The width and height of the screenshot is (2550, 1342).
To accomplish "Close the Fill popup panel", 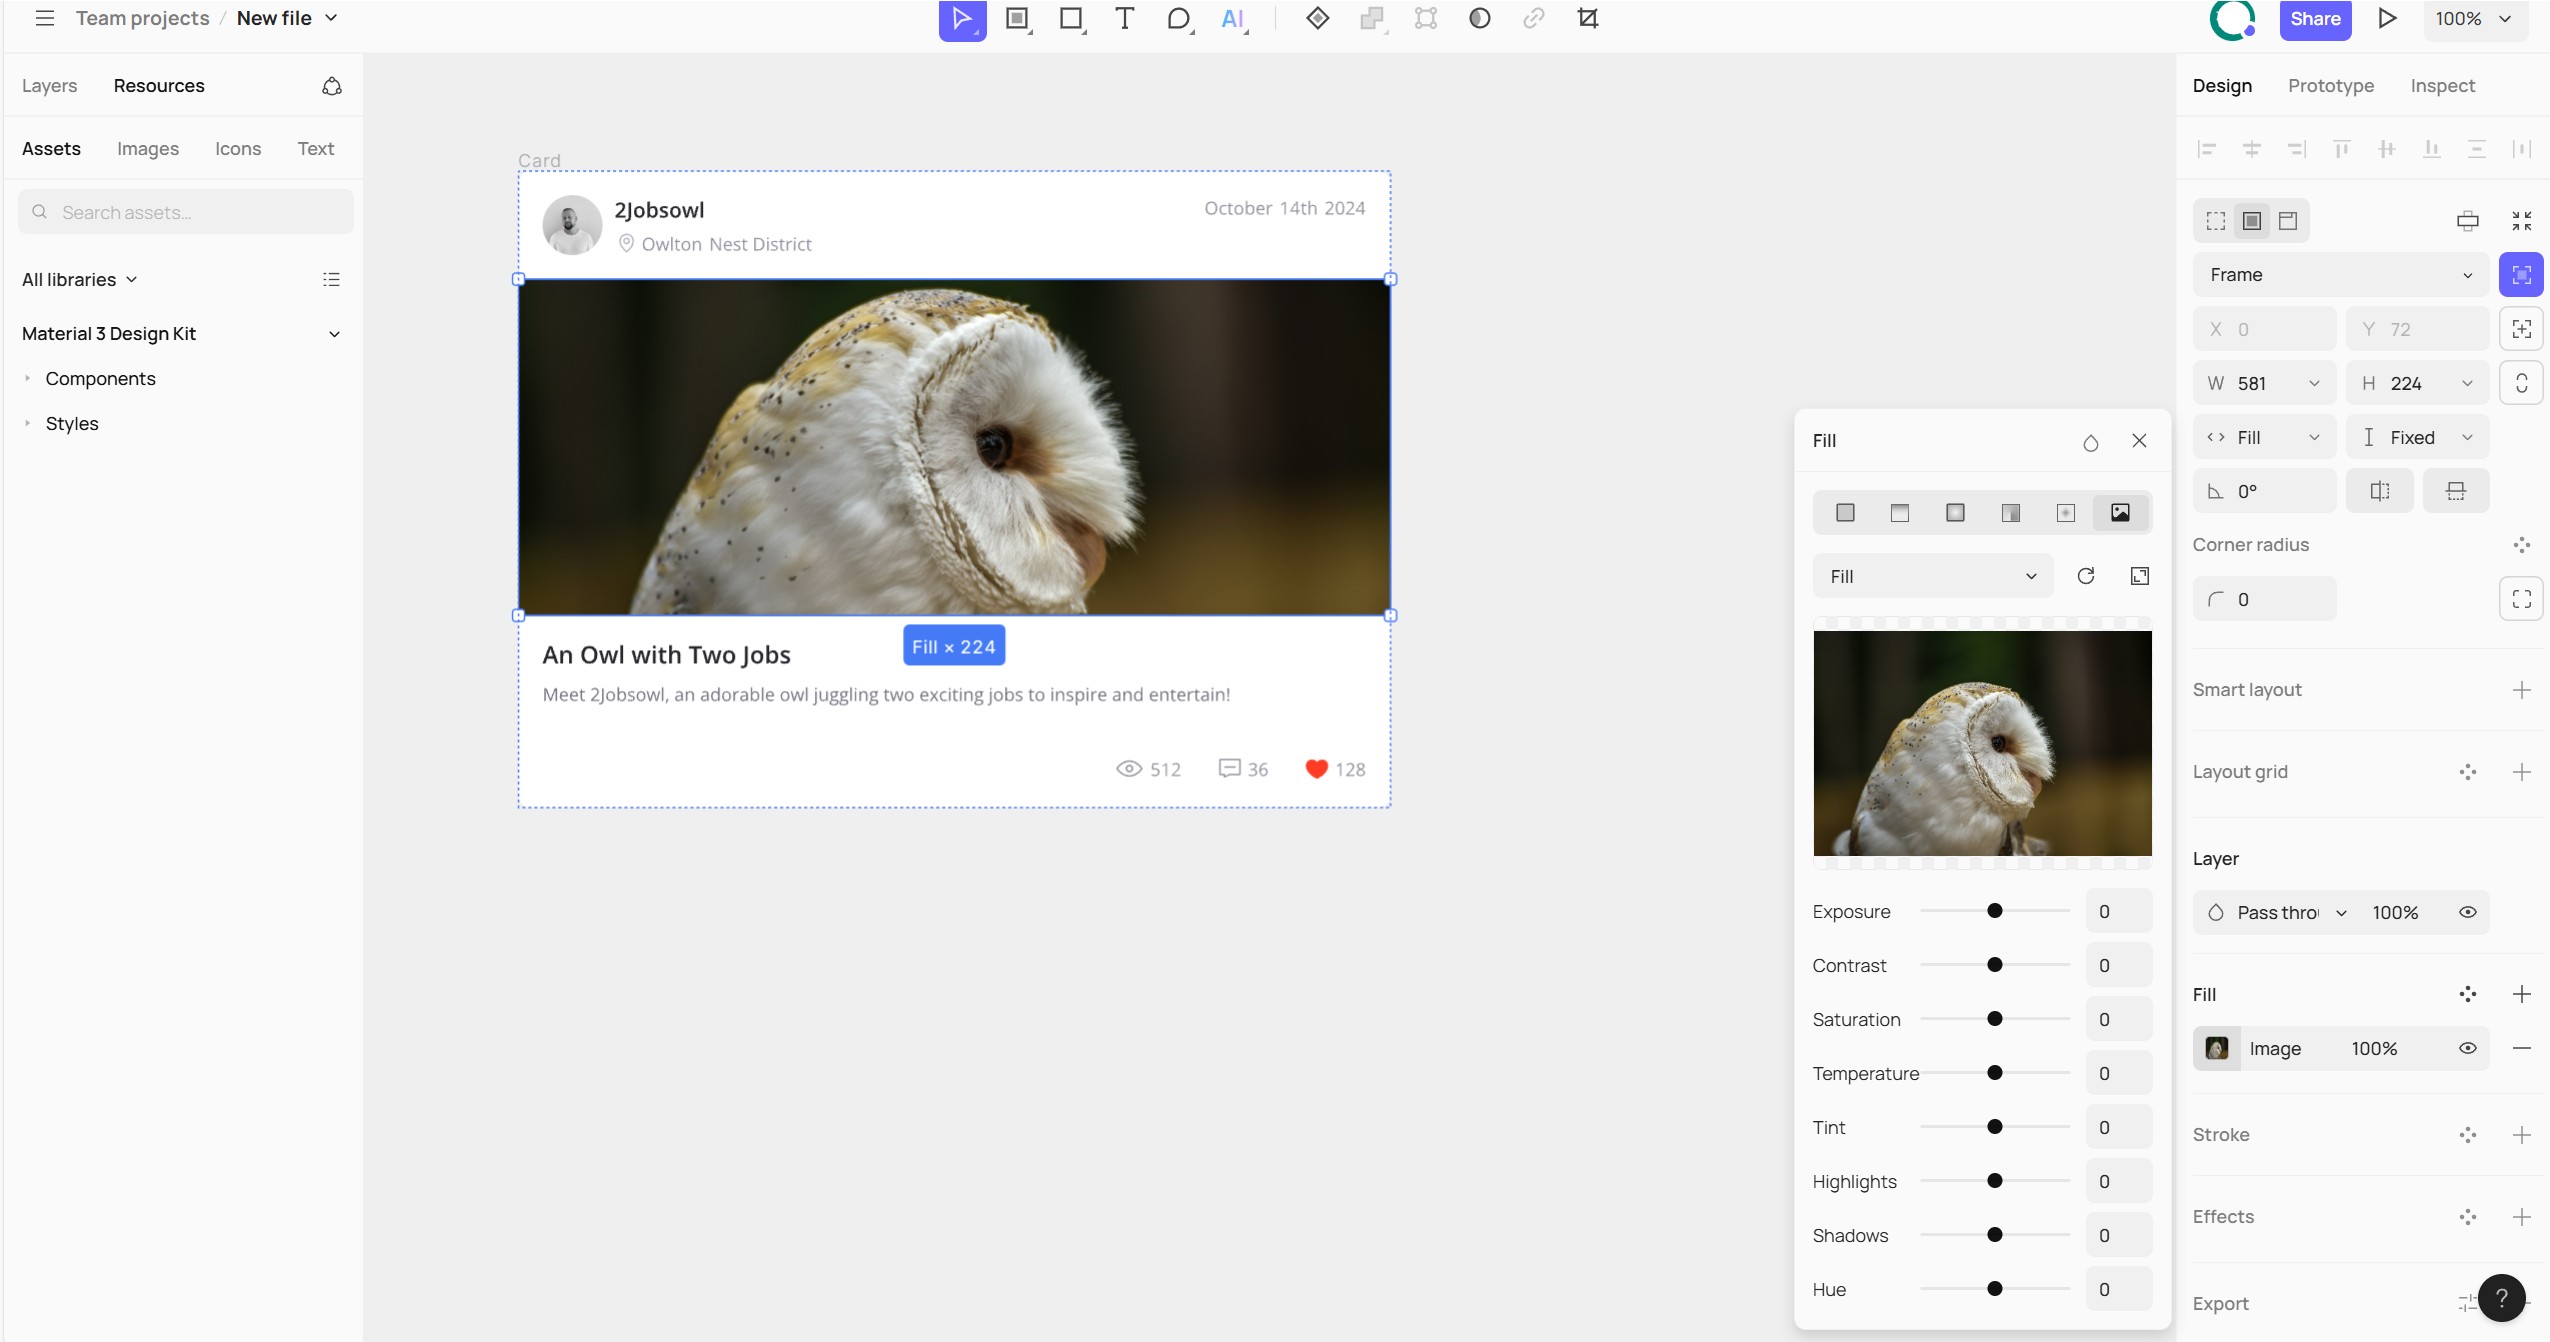I will [2138, 441].
